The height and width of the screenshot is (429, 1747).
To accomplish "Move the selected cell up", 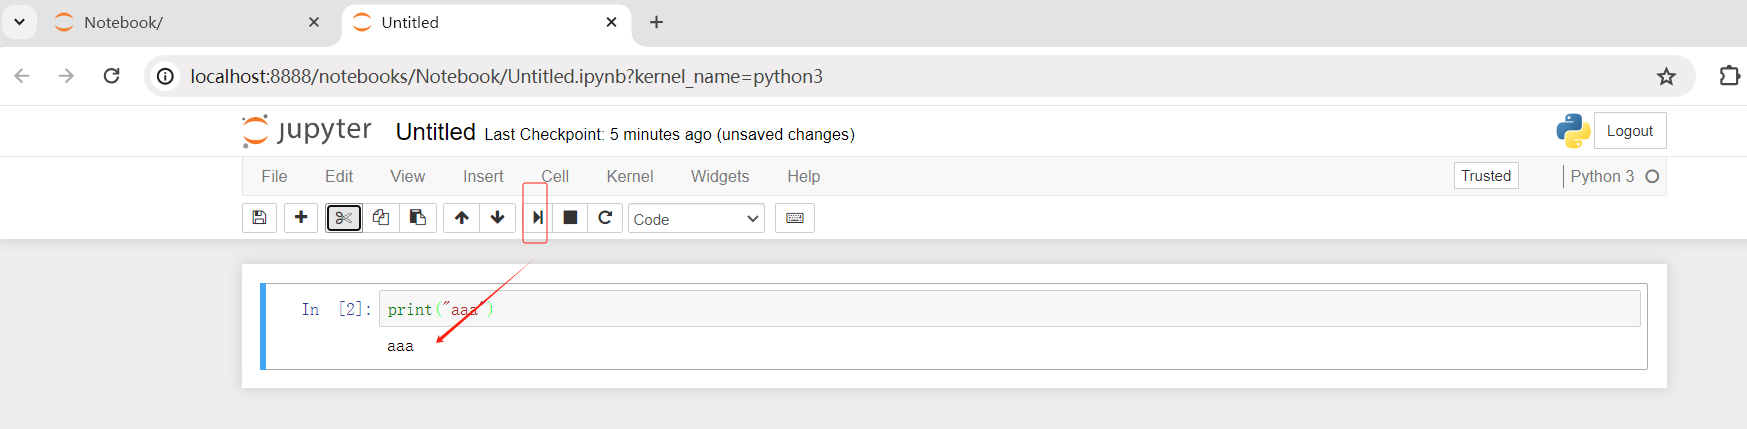I will point(461,218).
